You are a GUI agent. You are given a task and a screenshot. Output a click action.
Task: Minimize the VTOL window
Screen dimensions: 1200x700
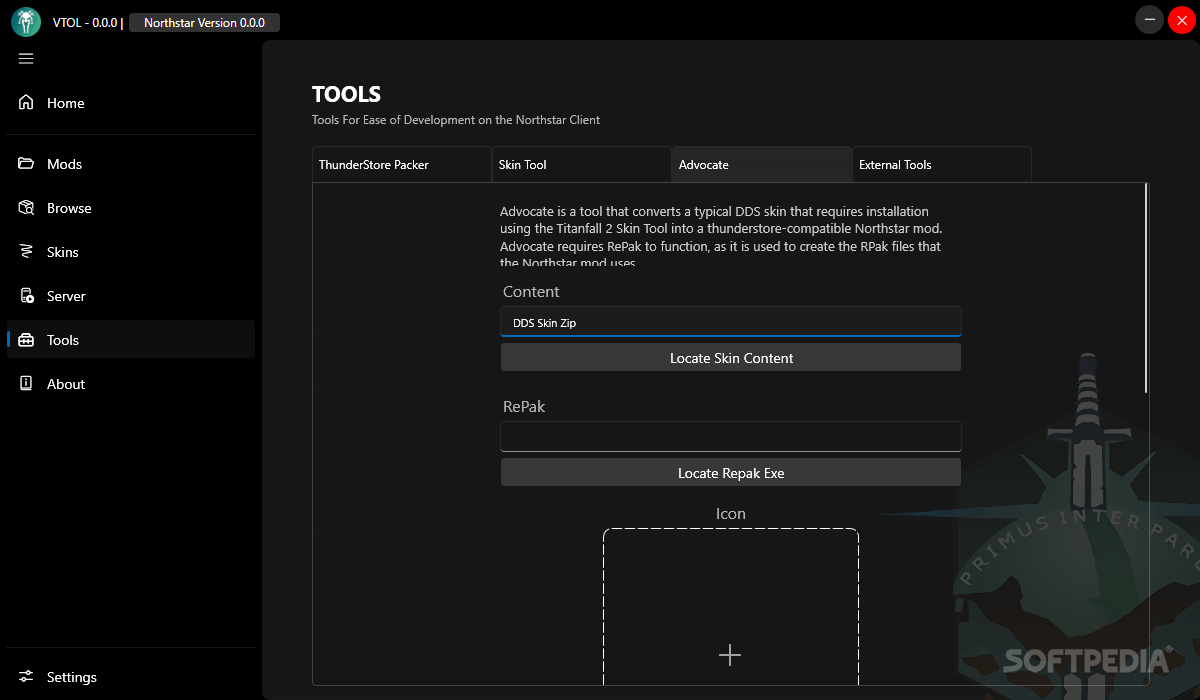tap(1150, 19)
